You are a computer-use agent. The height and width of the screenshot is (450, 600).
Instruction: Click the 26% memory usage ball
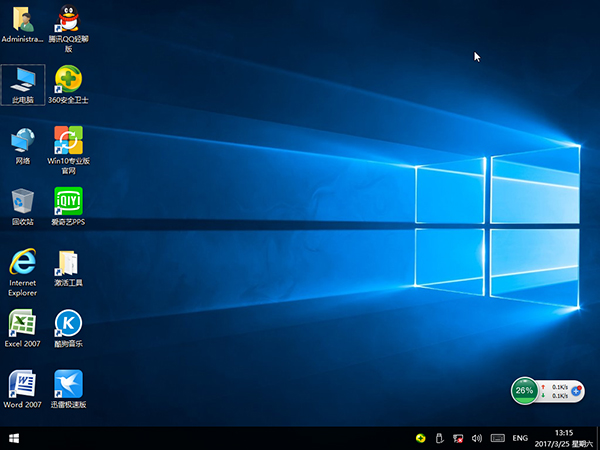click(x=523, y=390)
